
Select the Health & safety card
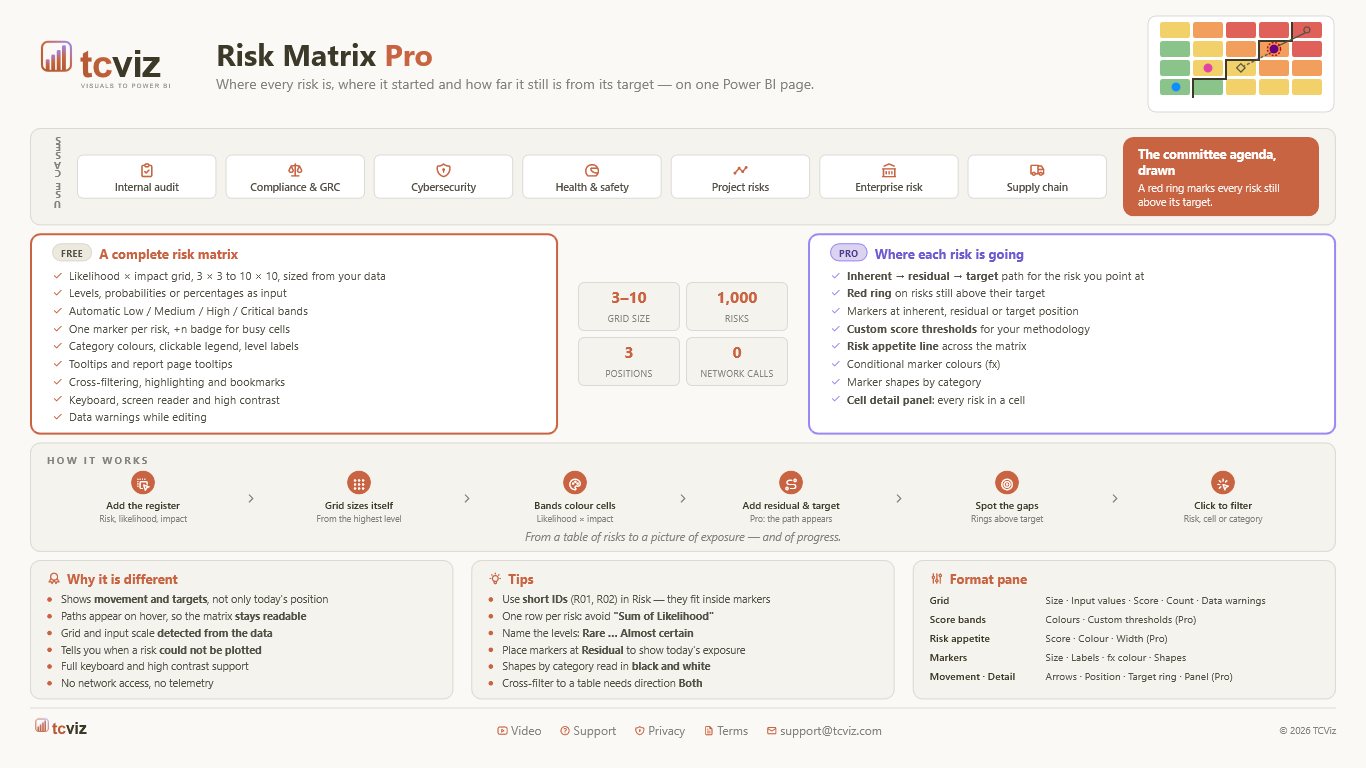[592, 177]
